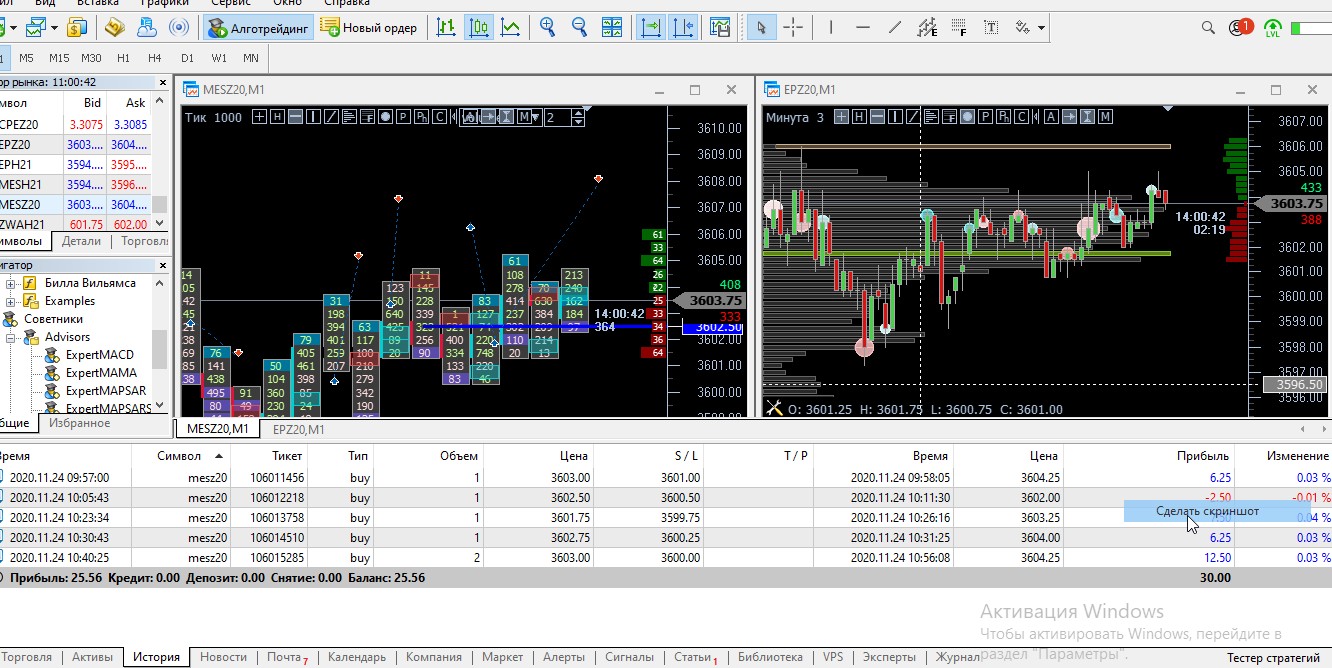Toggle chart auto scroll to end
The width and height of the screenshot is (1332, 668).
(651, 28)
